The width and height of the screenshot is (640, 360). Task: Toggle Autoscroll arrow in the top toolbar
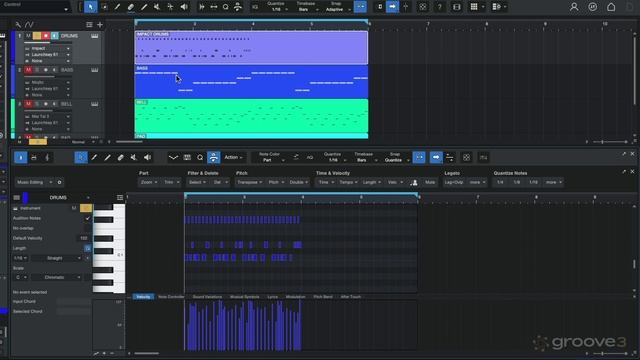(392, 7)
